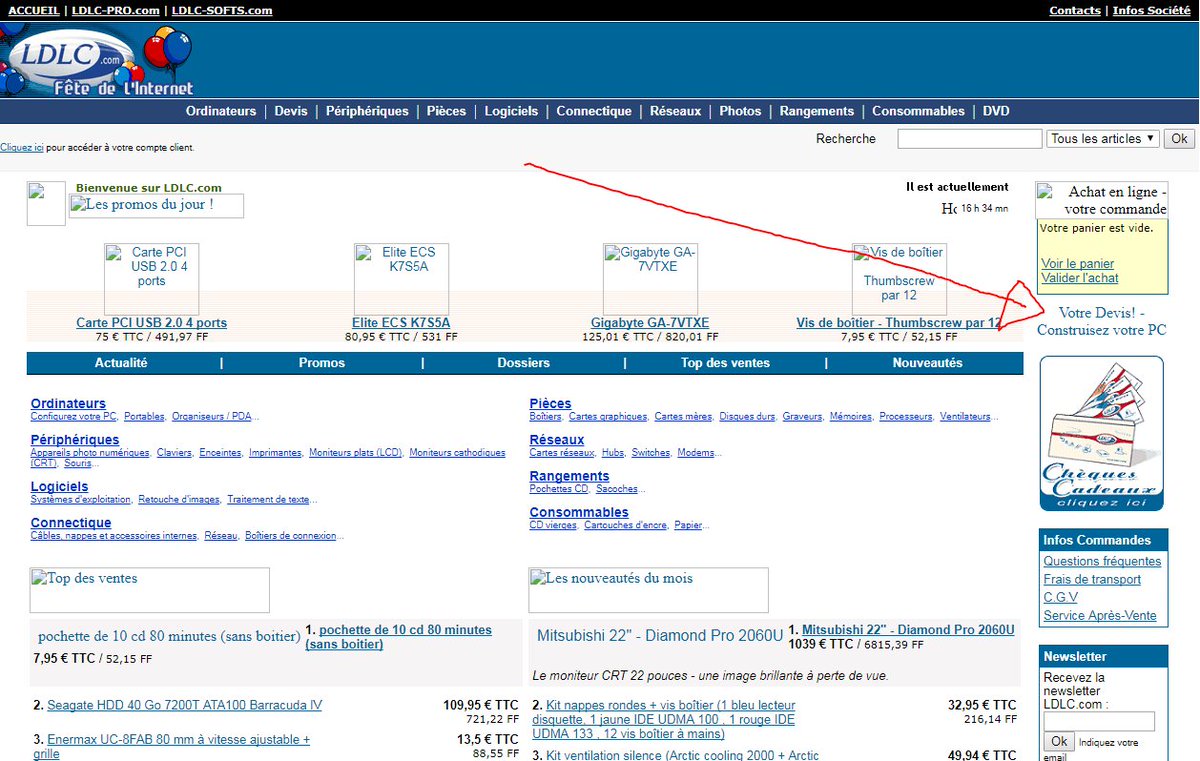Open the Service Après-Vente link

coord(1100,615)
